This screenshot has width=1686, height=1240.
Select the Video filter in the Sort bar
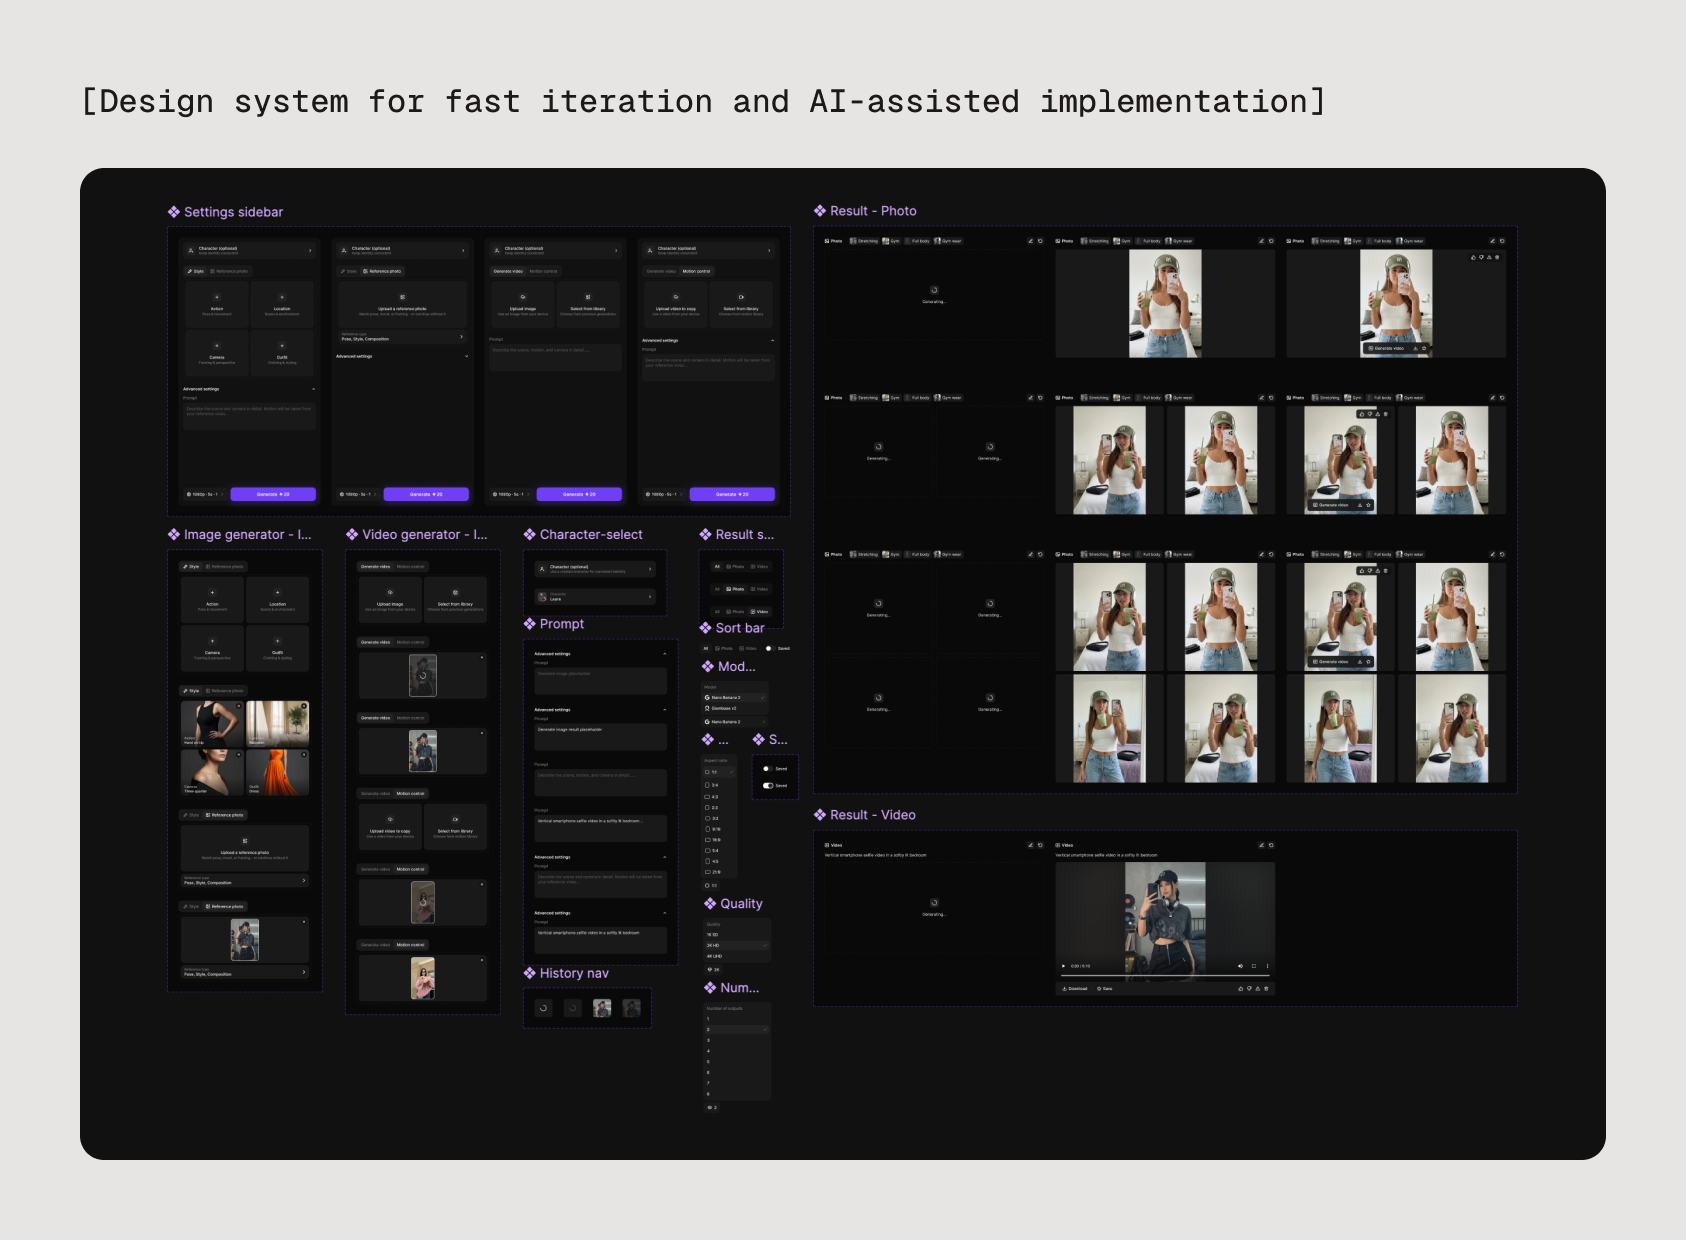[x=748, y=648]
